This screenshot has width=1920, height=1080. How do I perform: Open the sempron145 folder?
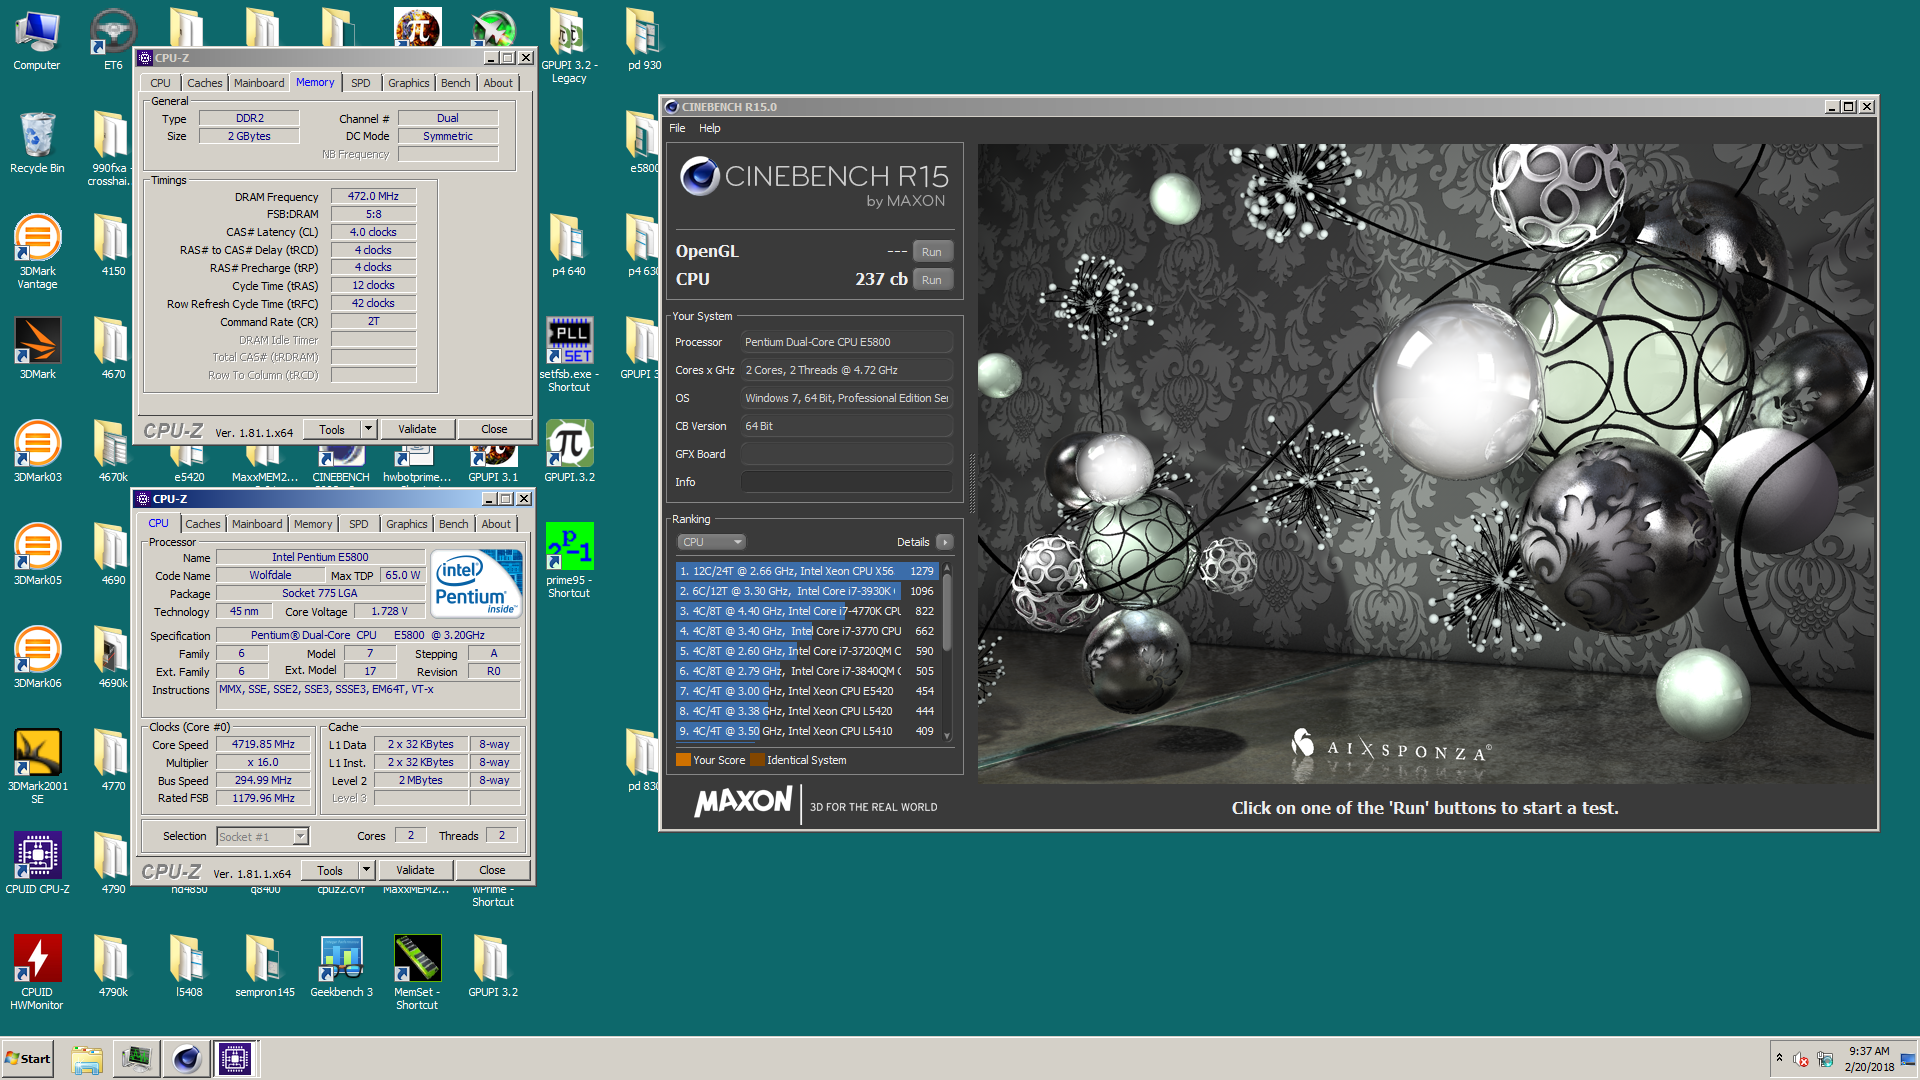pyautogui.click(x=265, y=966)
